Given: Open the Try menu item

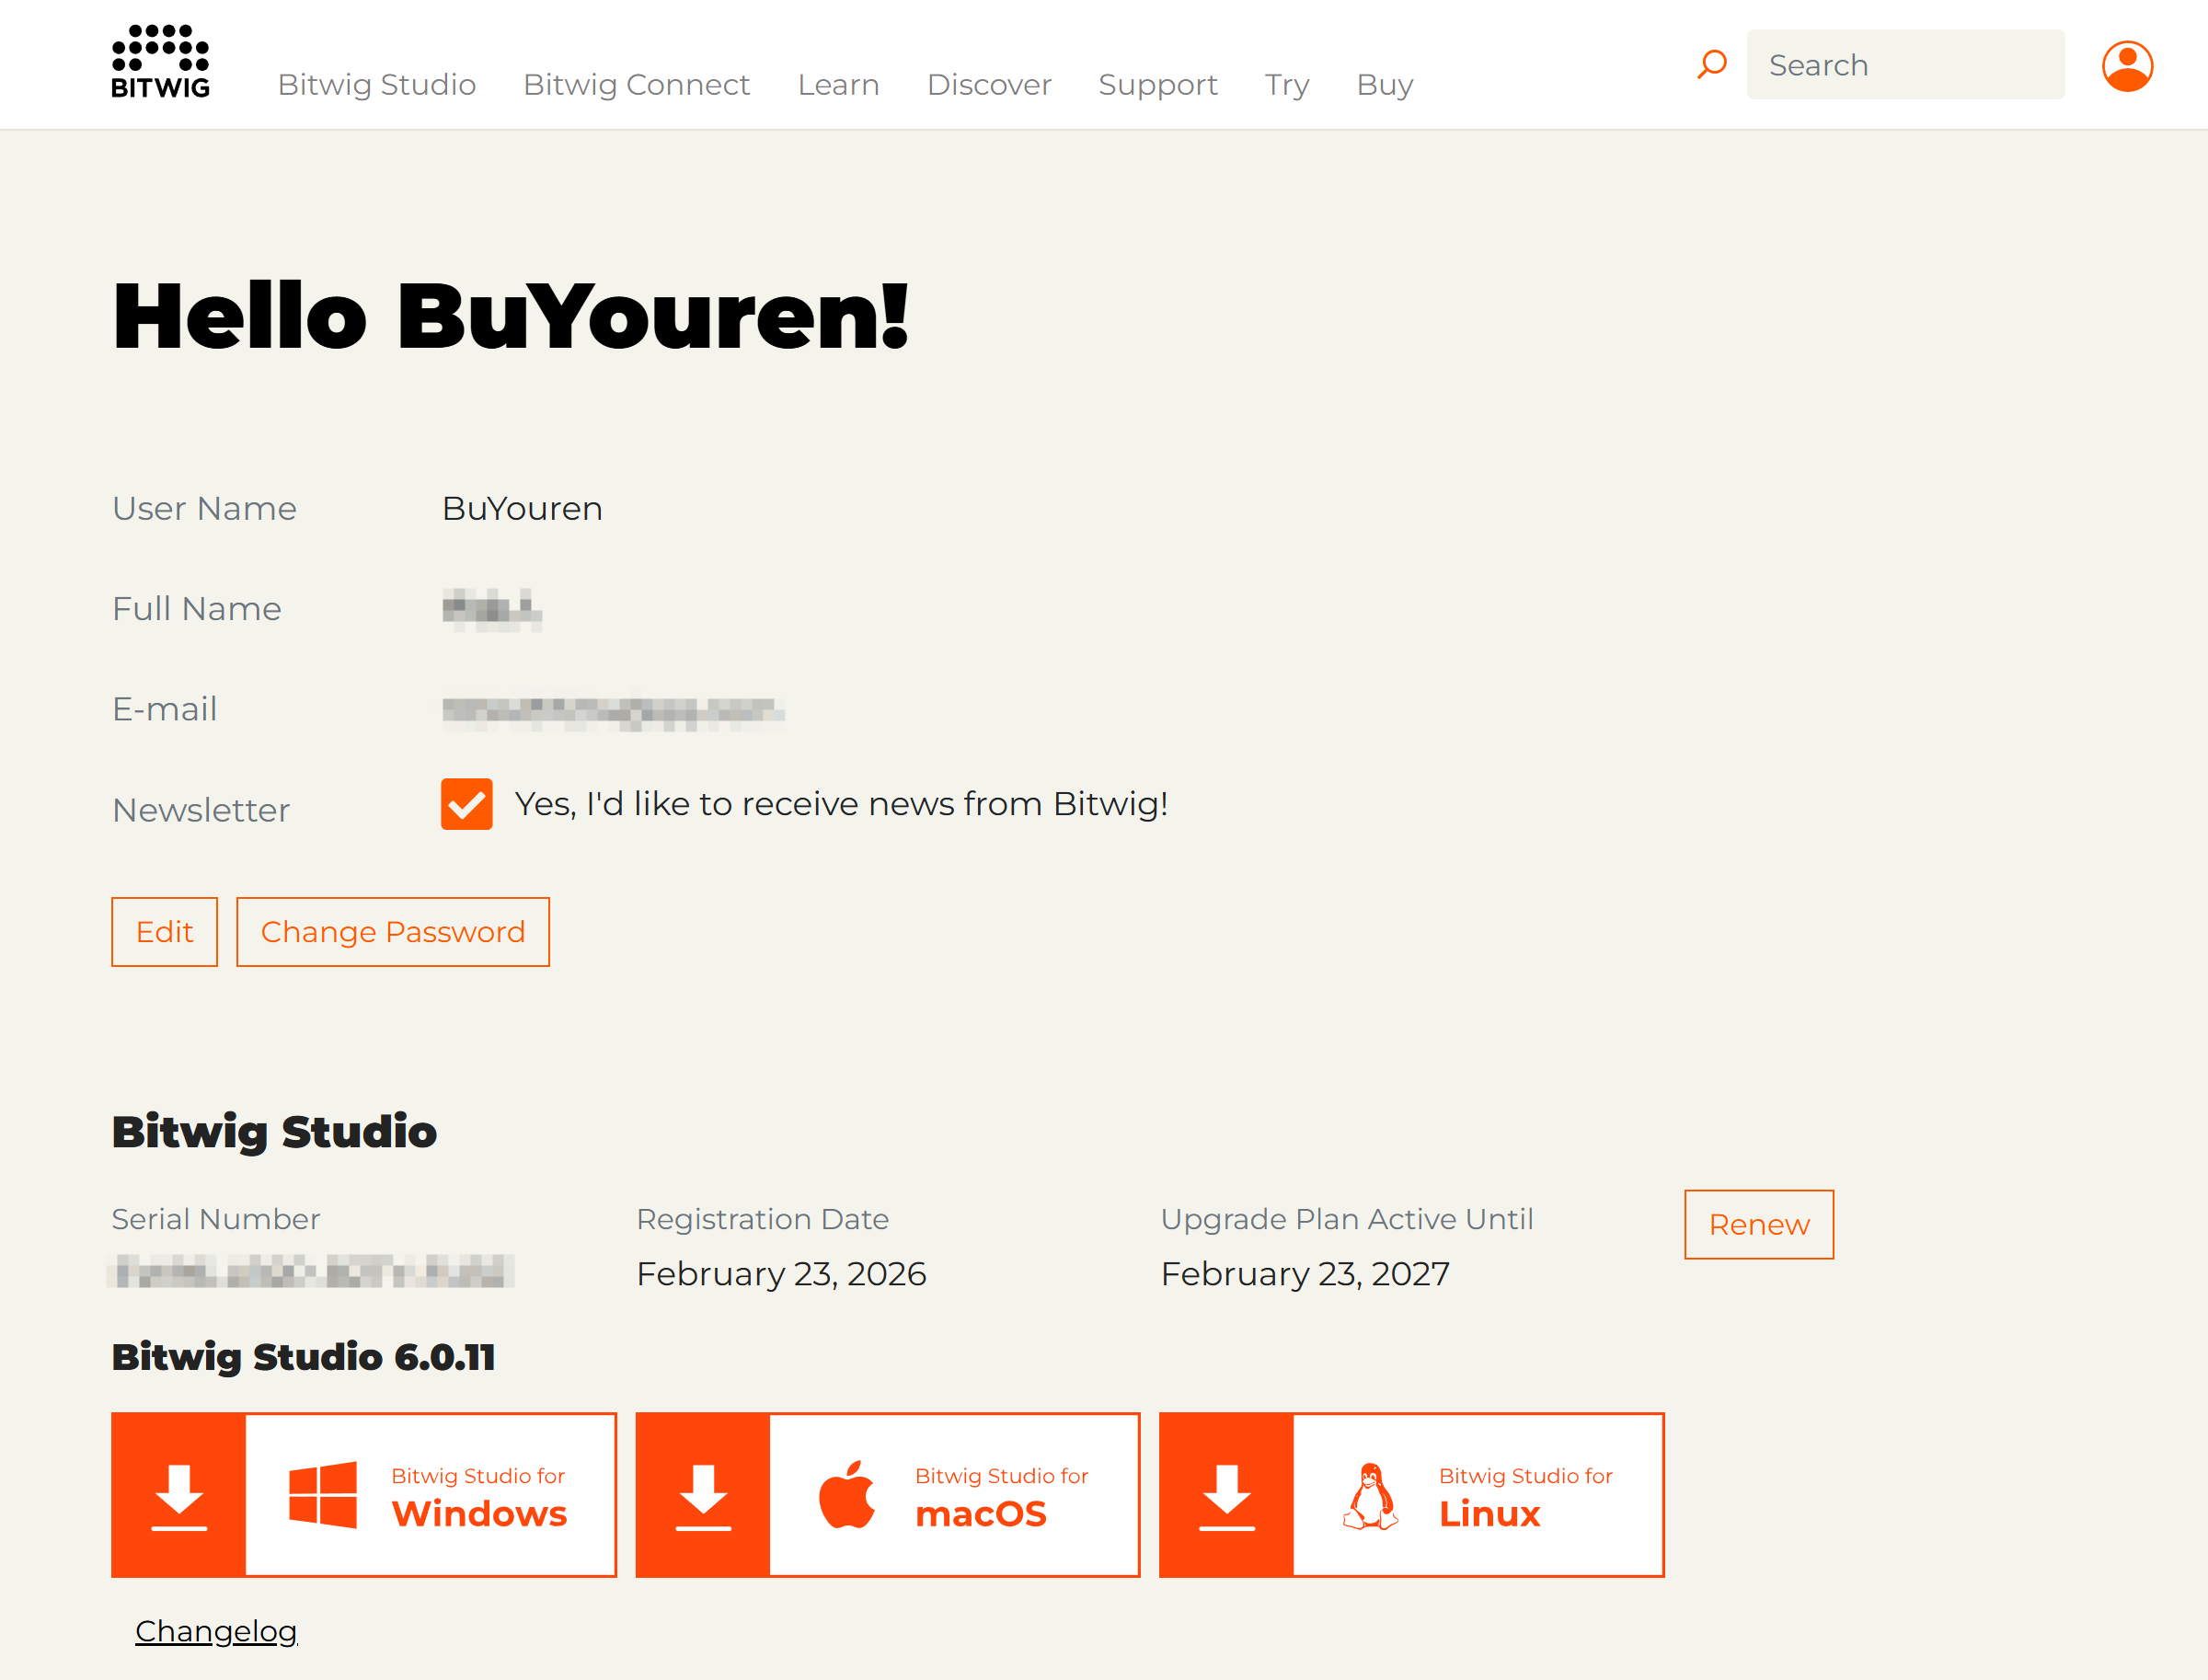Looking at the screenshot, I should tap(1287, 85).
